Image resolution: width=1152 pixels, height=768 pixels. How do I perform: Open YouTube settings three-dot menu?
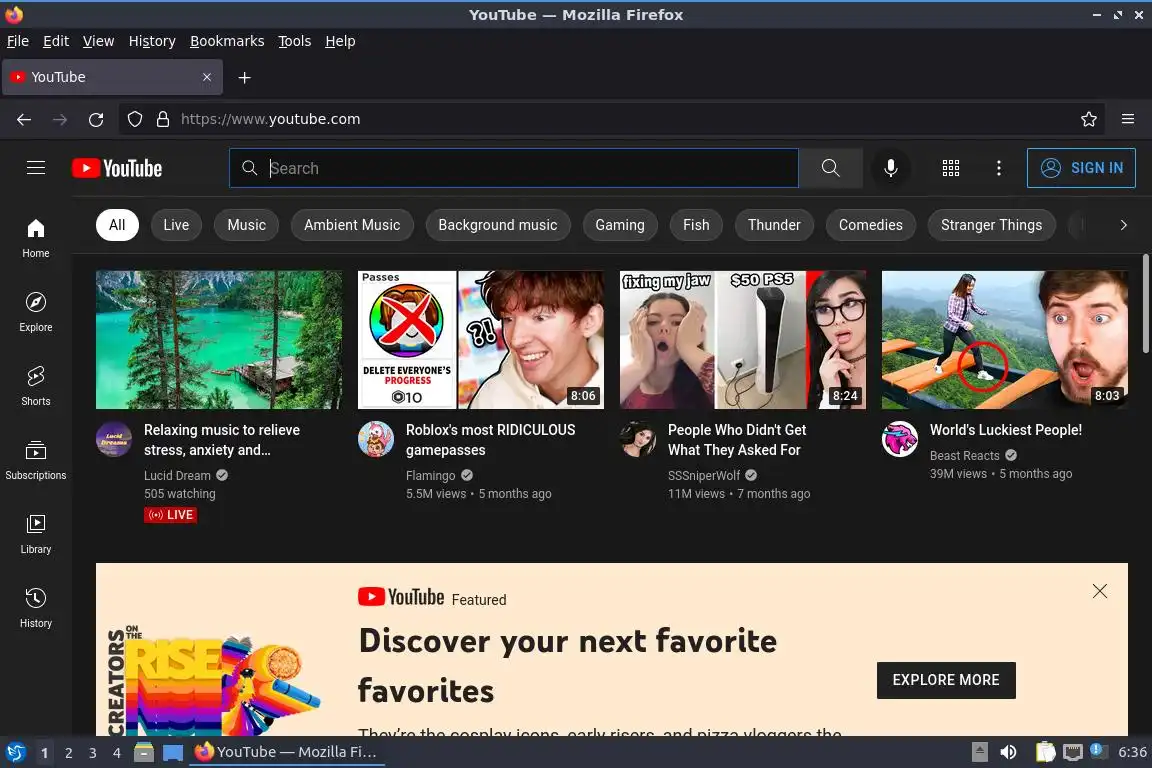tap(998, 168)
